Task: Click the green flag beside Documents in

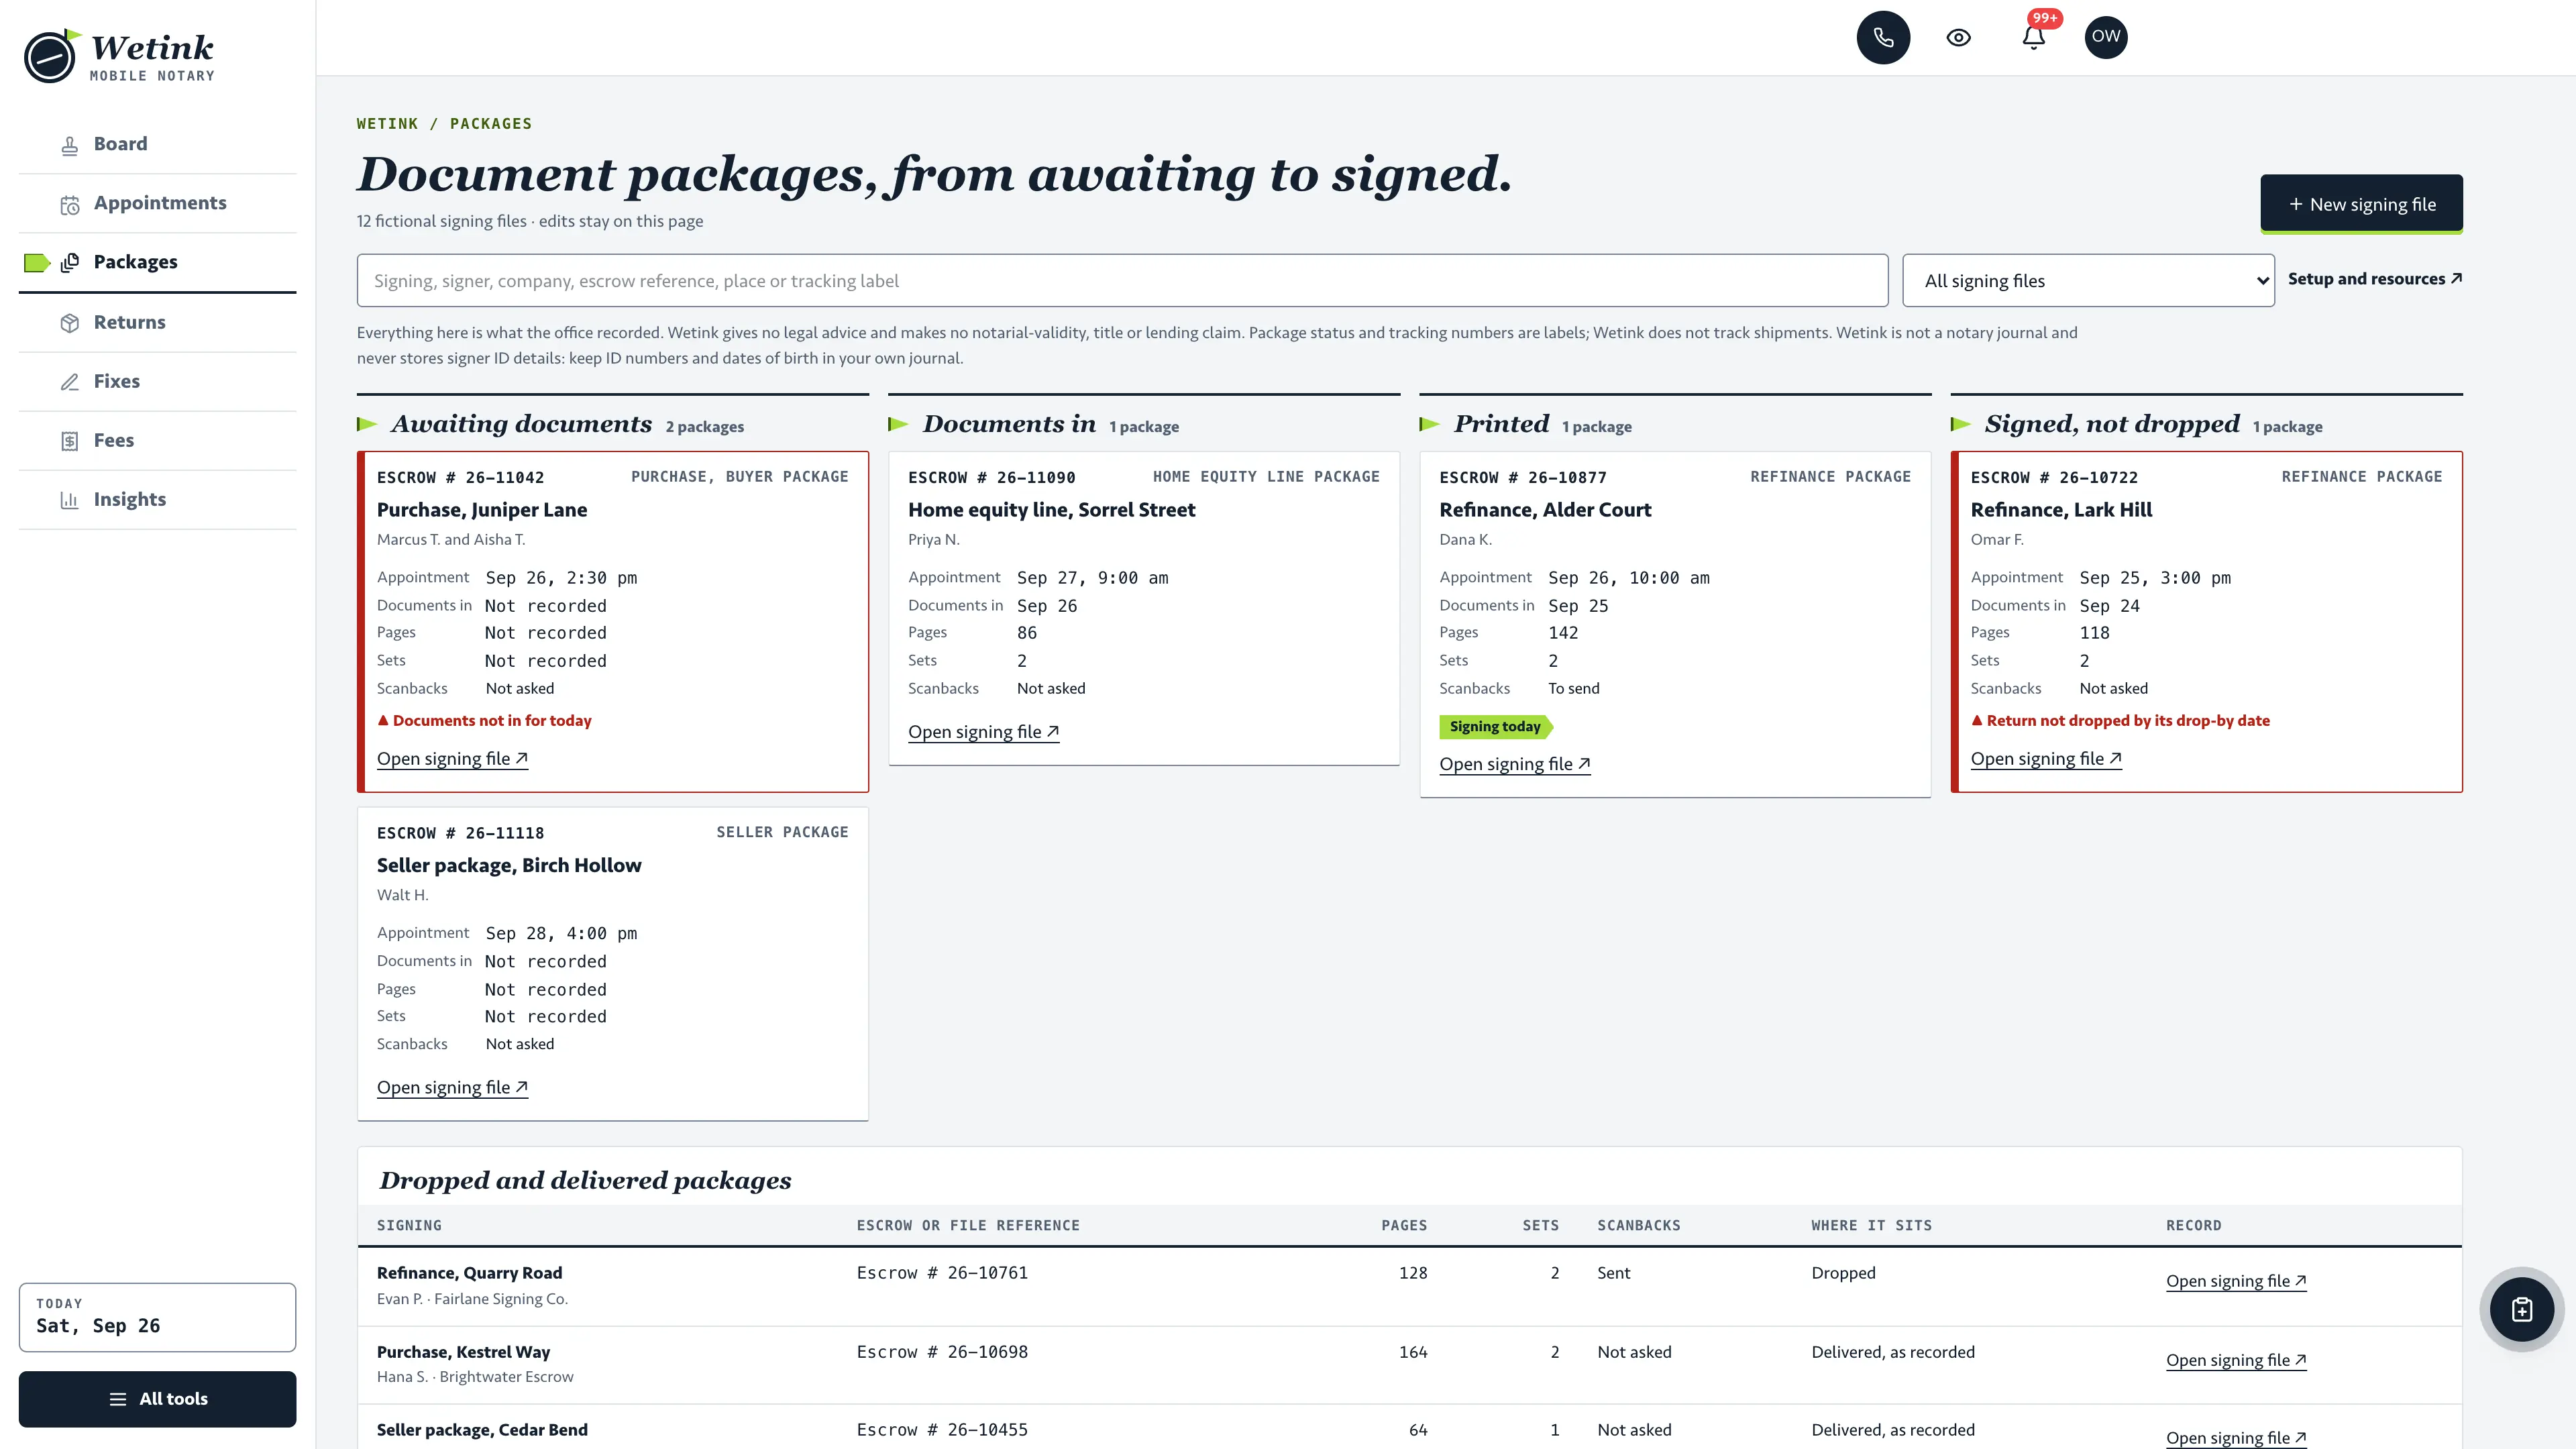Action: (898, 424)
